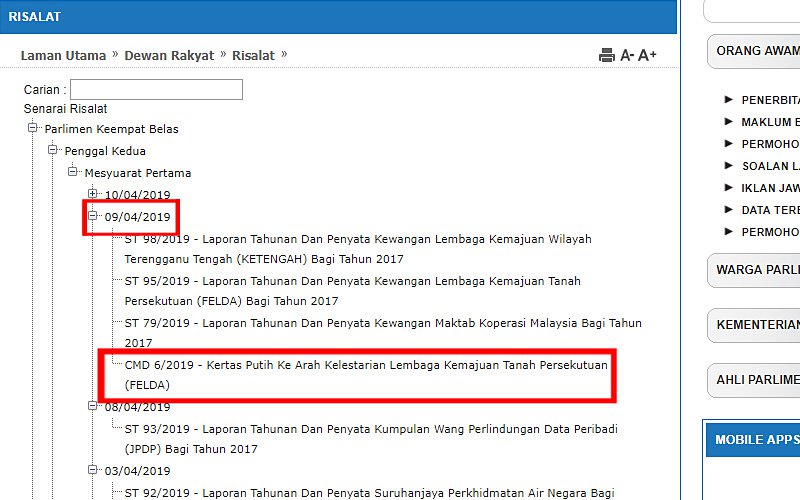Click the SOALAN sidebar menu item

pos(769,166)
